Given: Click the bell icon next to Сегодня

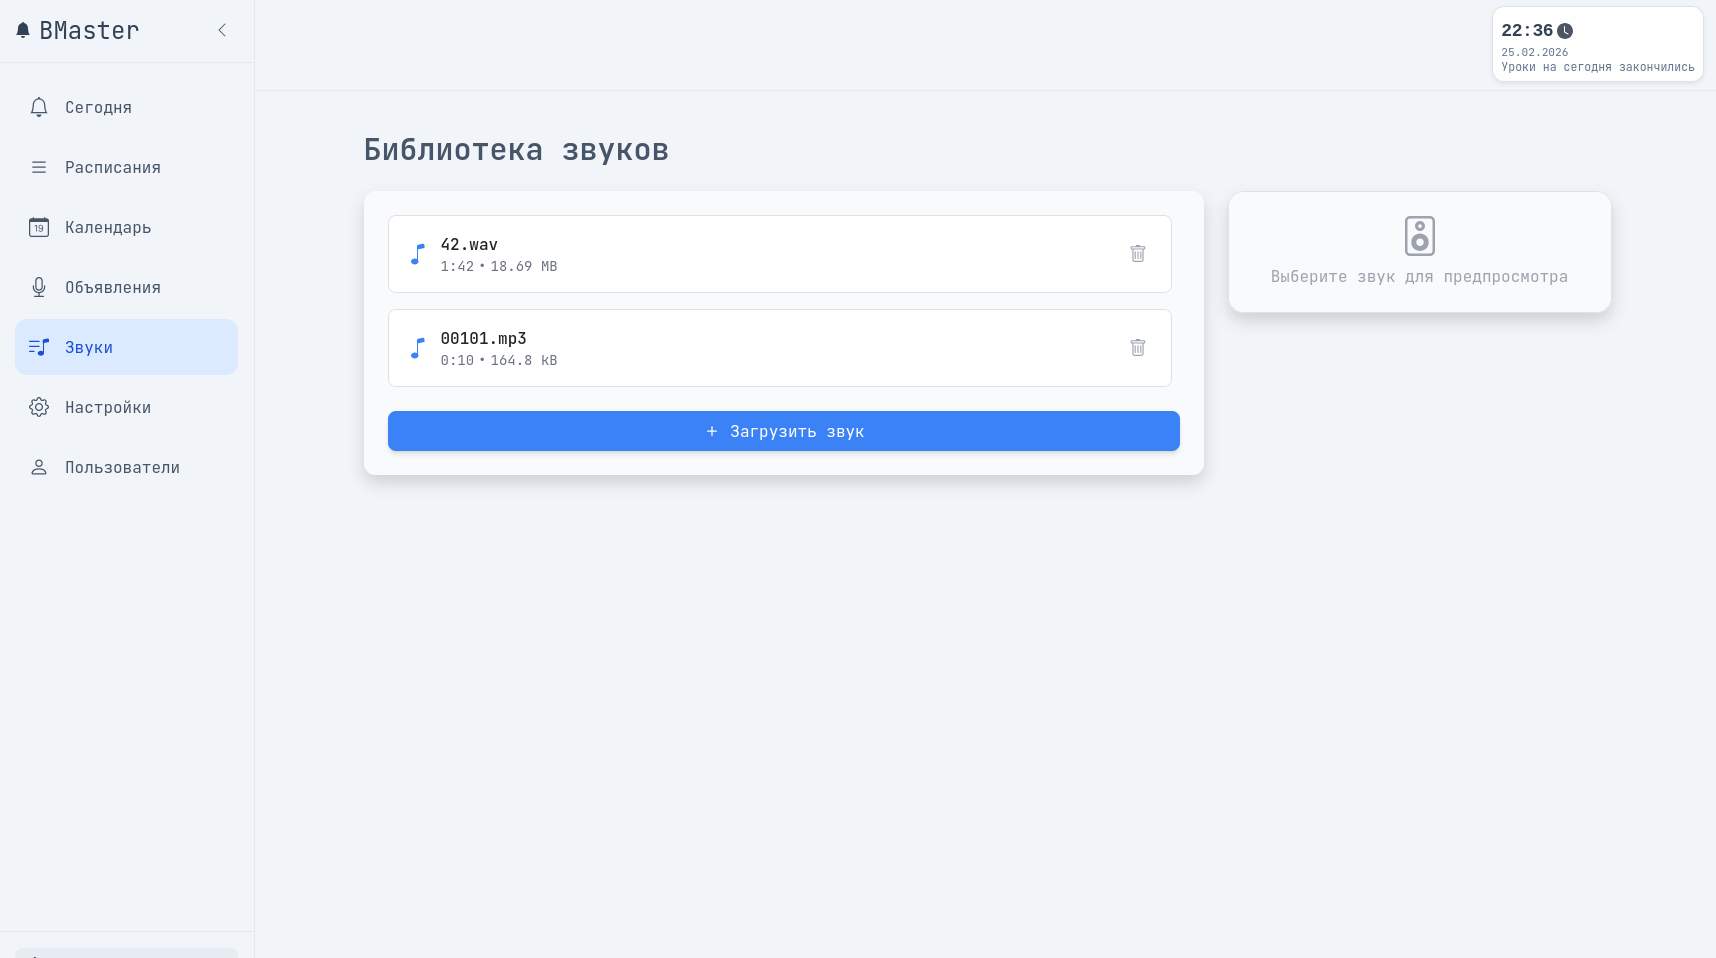Looking at the screenshot, I should (39, 107).
